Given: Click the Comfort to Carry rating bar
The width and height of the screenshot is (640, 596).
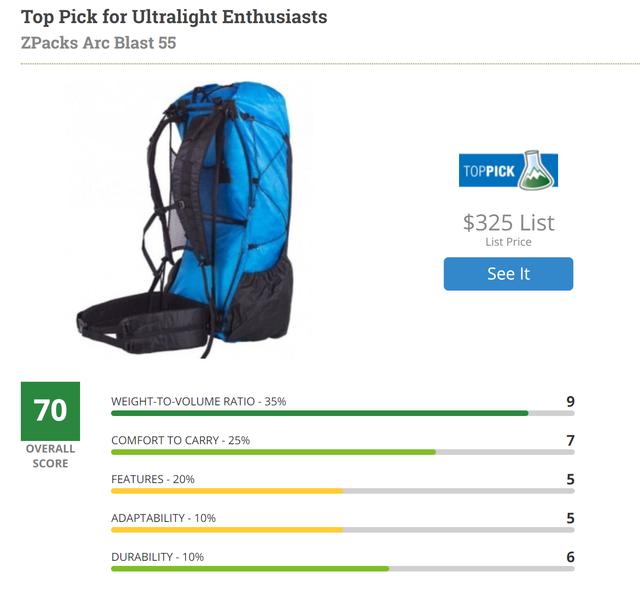Looking at the screenshot, I should point(342,452).
